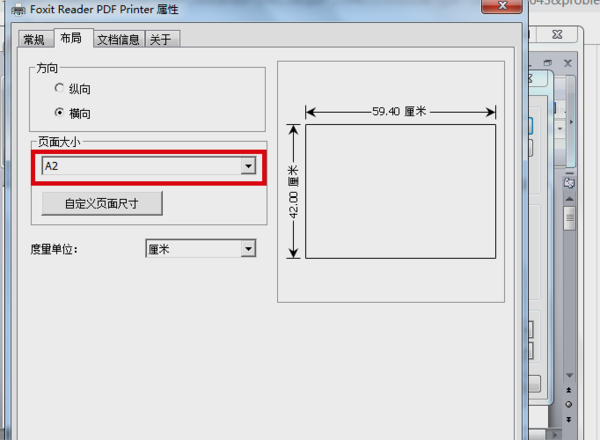Select the 纵向 portrait orientation

72,89
